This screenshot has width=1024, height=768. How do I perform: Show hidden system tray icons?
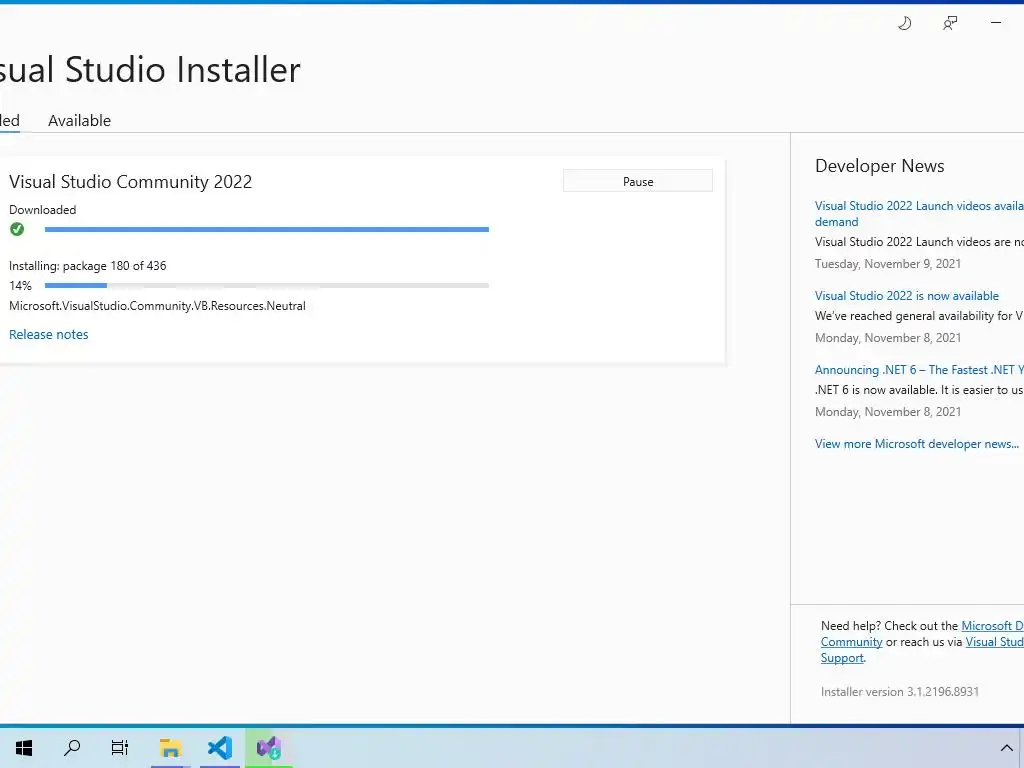click(x=1006, y=748)
